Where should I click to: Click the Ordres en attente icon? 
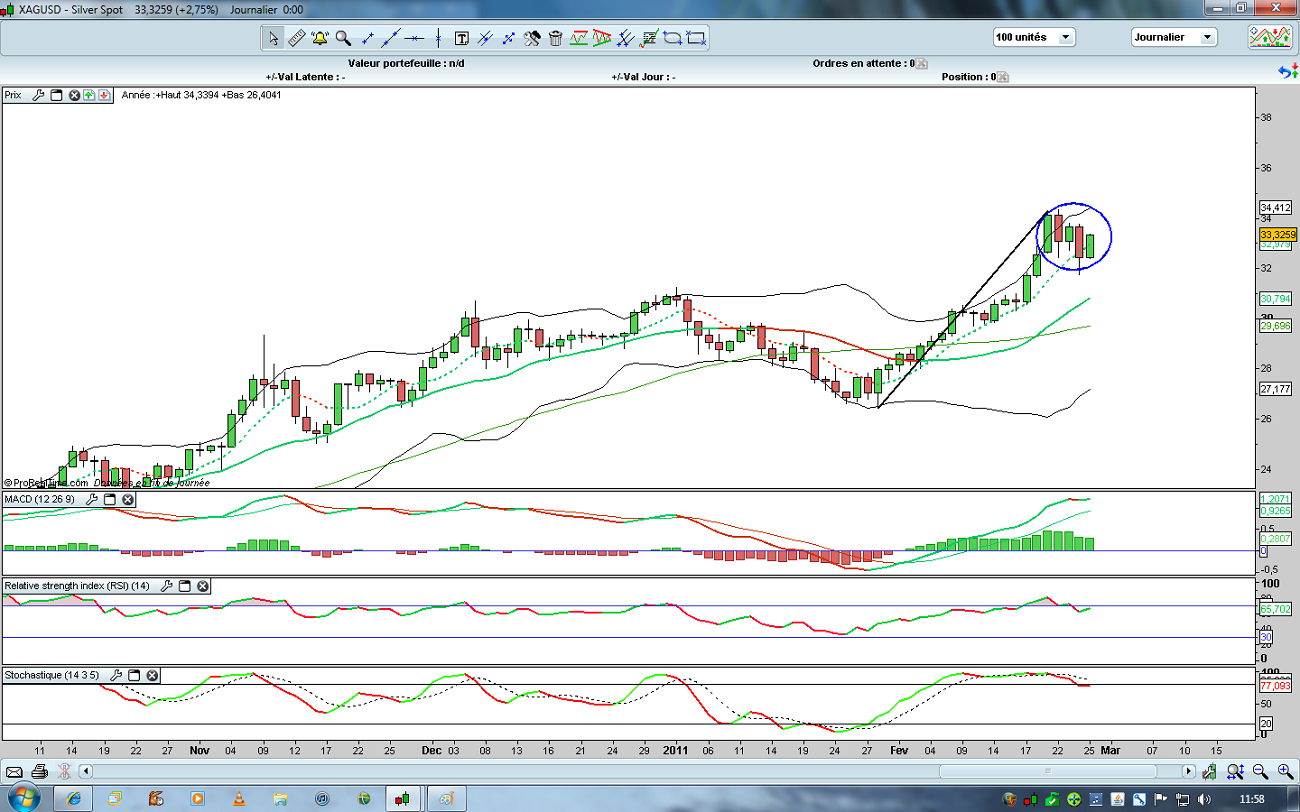[x=920, y=63]
